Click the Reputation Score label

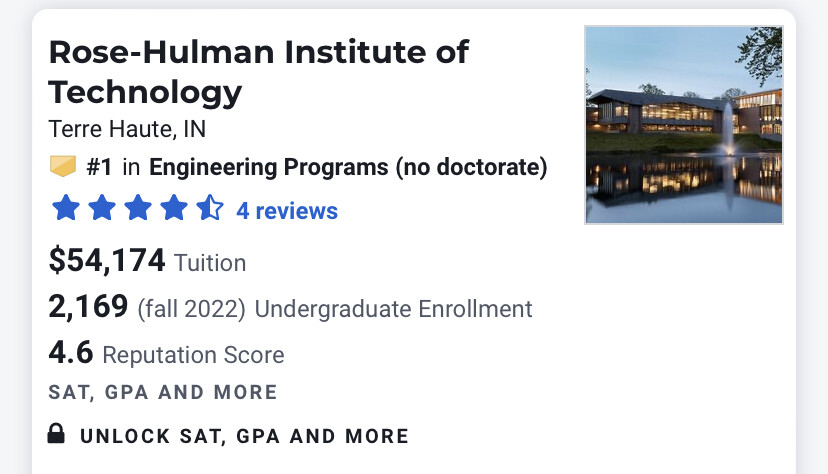[x=193, y=355]
